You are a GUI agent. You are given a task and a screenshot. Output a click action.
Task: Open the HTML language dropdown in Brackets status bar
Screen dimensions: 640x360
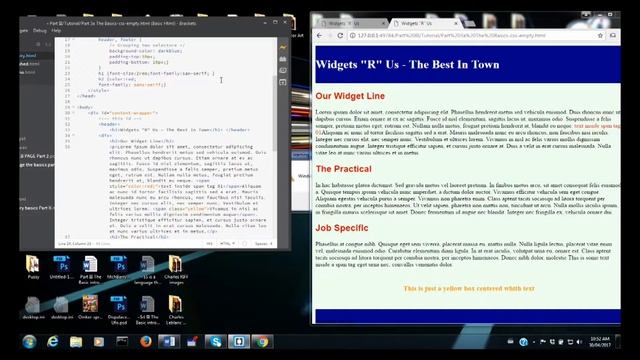point(227,244)
